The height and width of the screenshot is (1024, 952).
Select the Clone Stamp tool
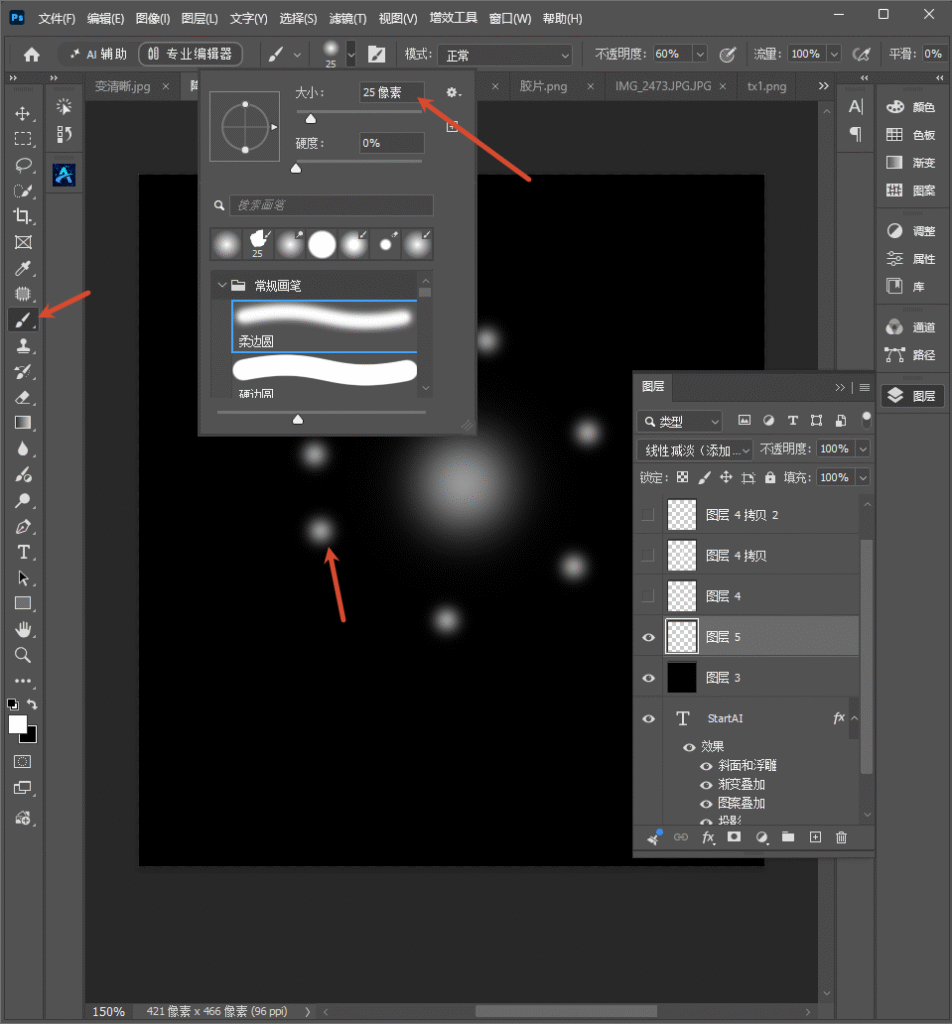(x=23, y=345)
